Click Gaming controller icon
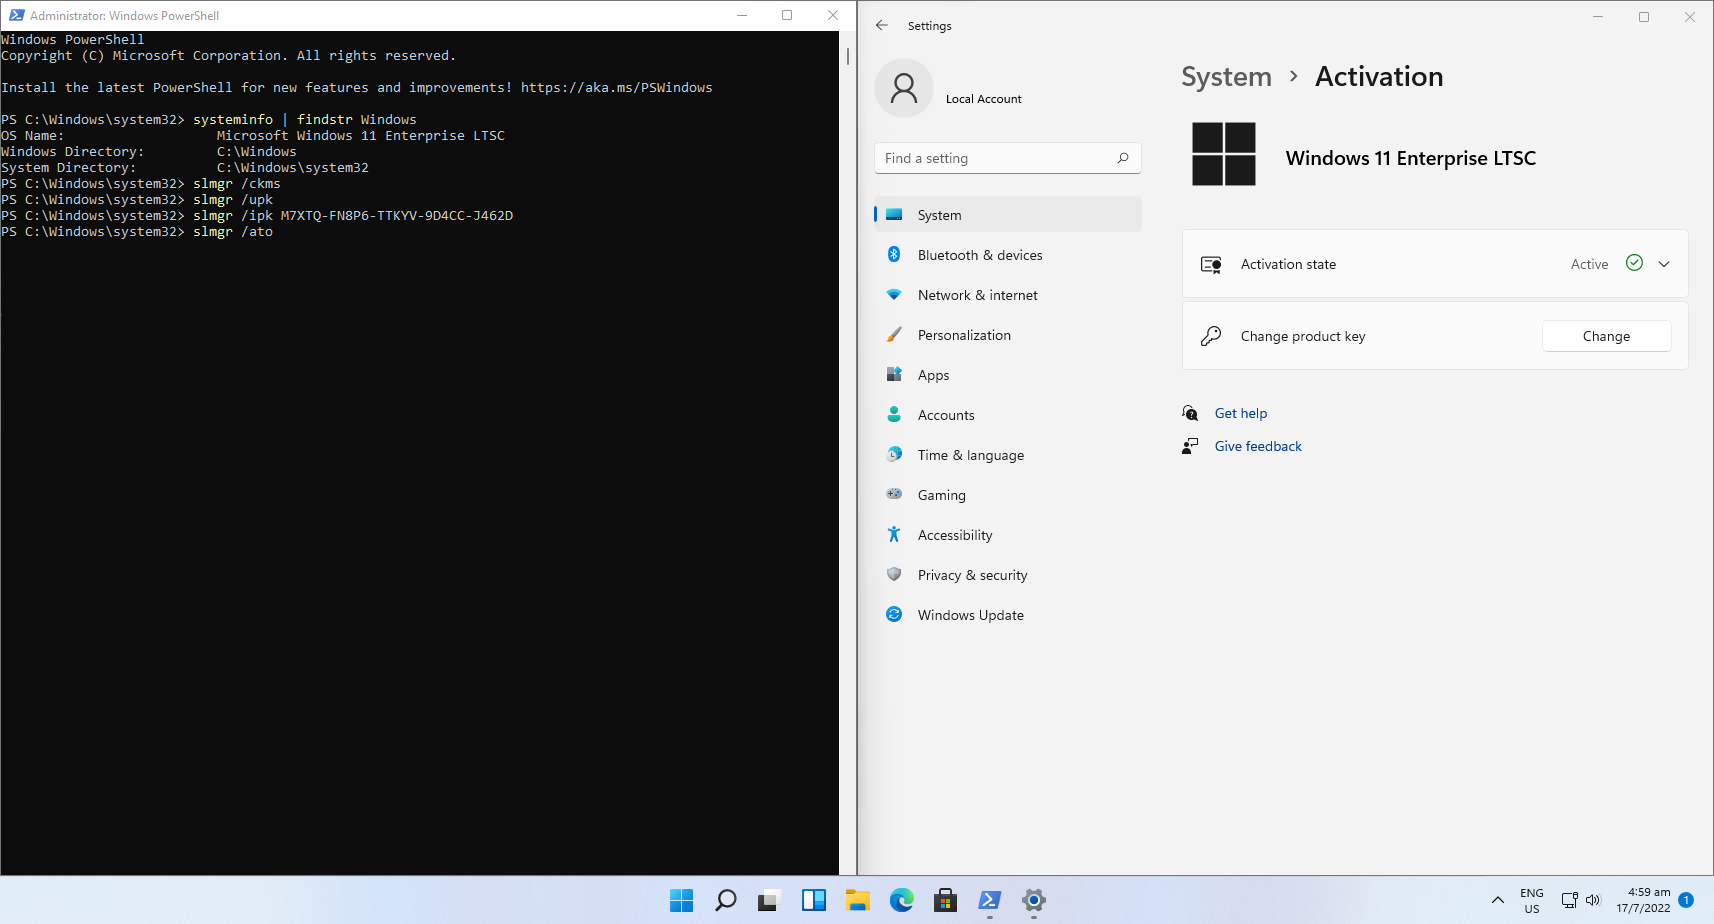The height and width of the screenshot is (924, 1714). point(894,494)
